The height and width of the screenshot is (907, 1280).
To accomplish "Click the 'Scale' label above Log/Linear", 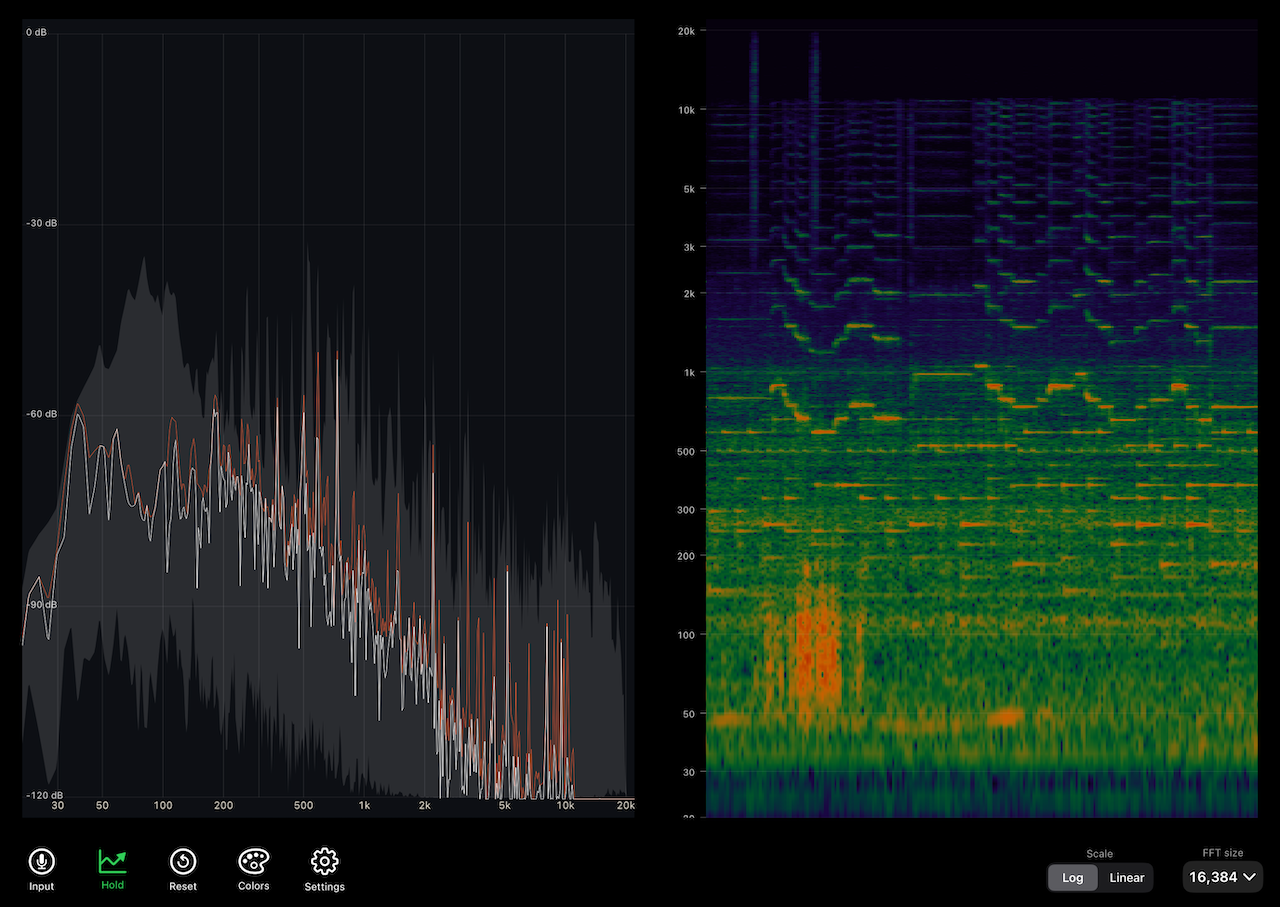I will [x=1099, y=854].
